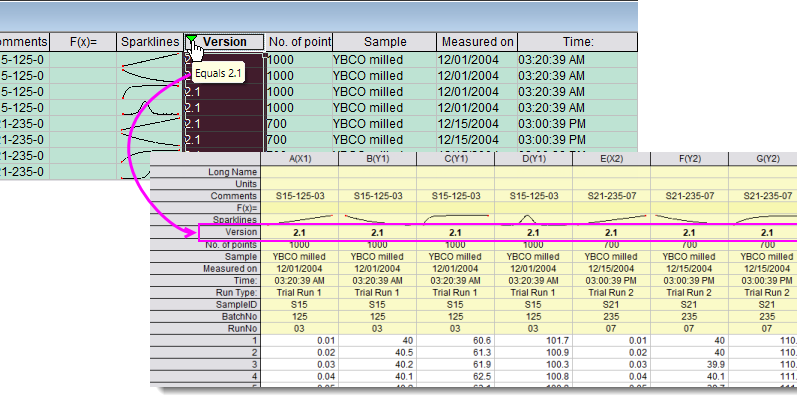
Task: Click BatchNo cell 235 in column F(Y2)
Action: tap(689, 317)
